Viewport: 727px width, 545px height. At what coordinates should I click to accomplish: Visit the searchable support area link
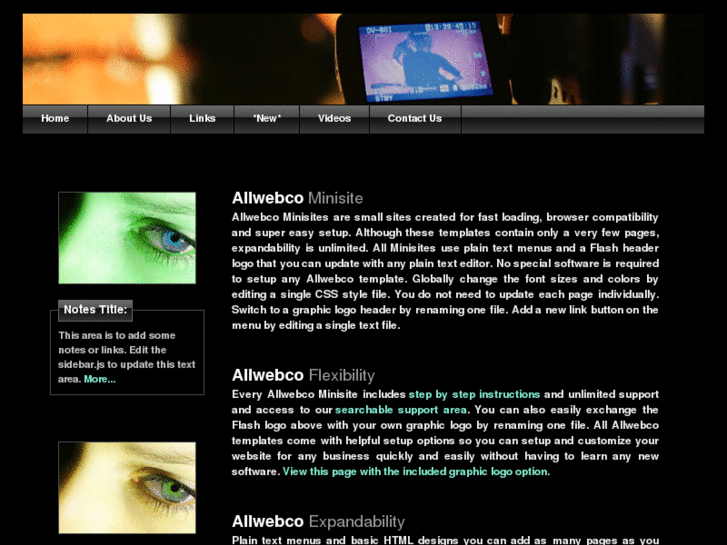401,410
